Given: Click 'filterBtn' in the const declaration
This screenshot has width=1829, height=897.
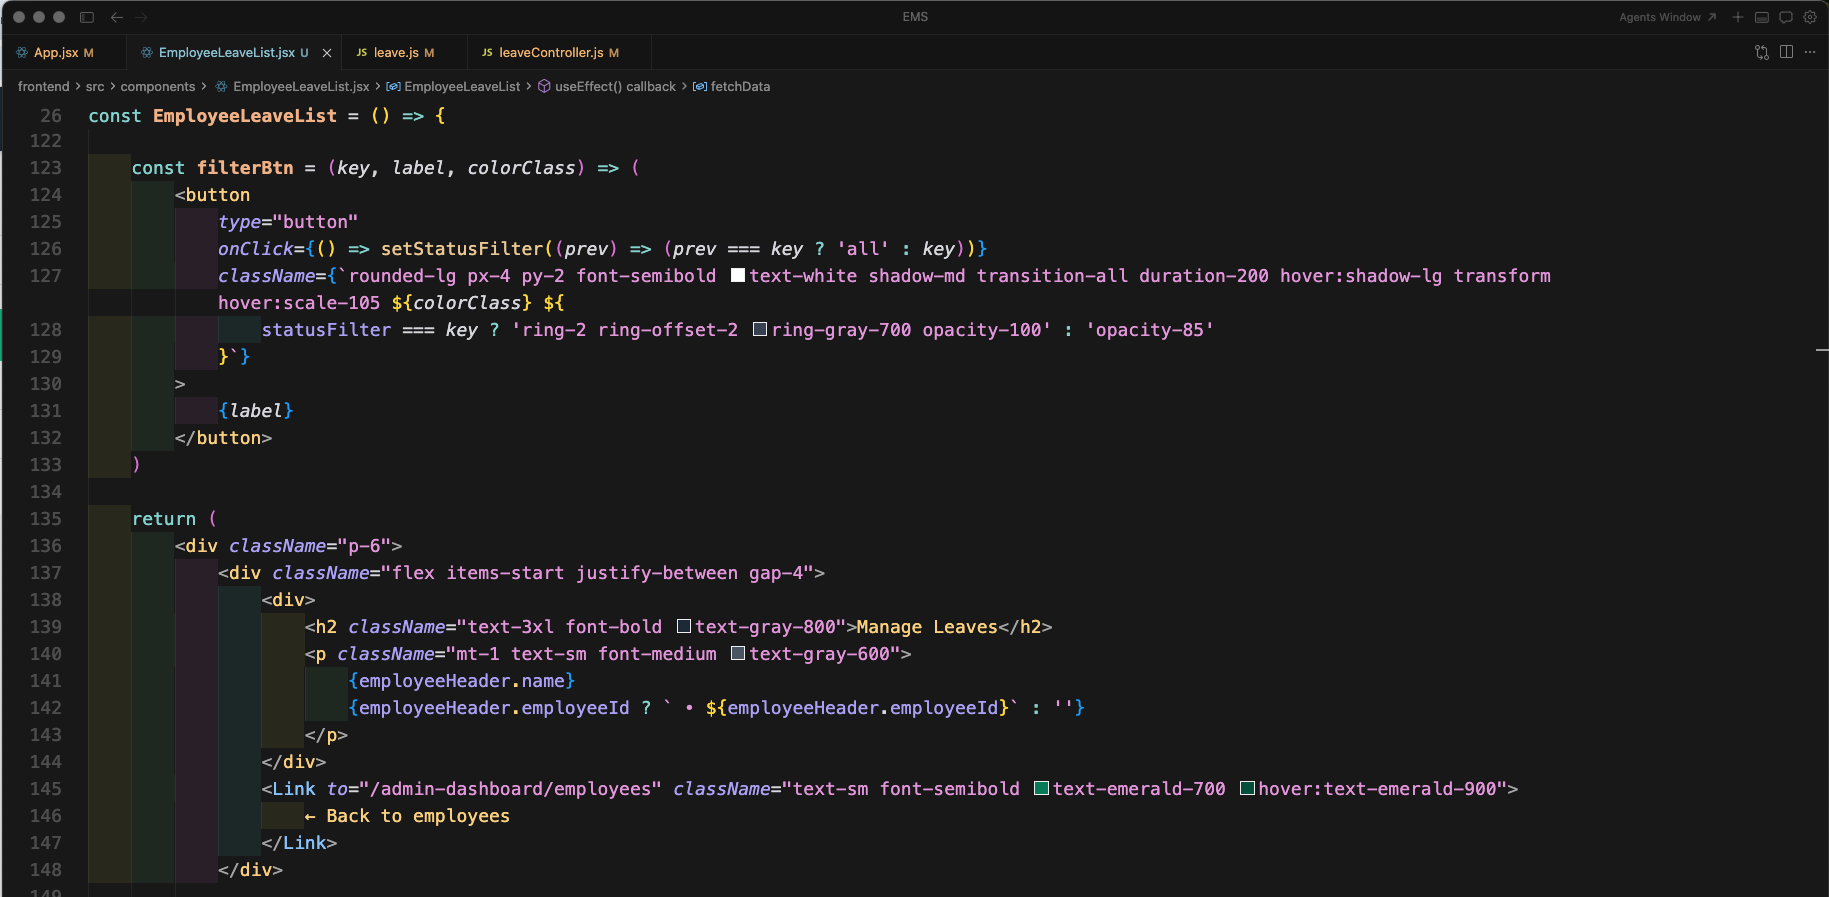Looking at the screenshot, I should click(245, 168).
